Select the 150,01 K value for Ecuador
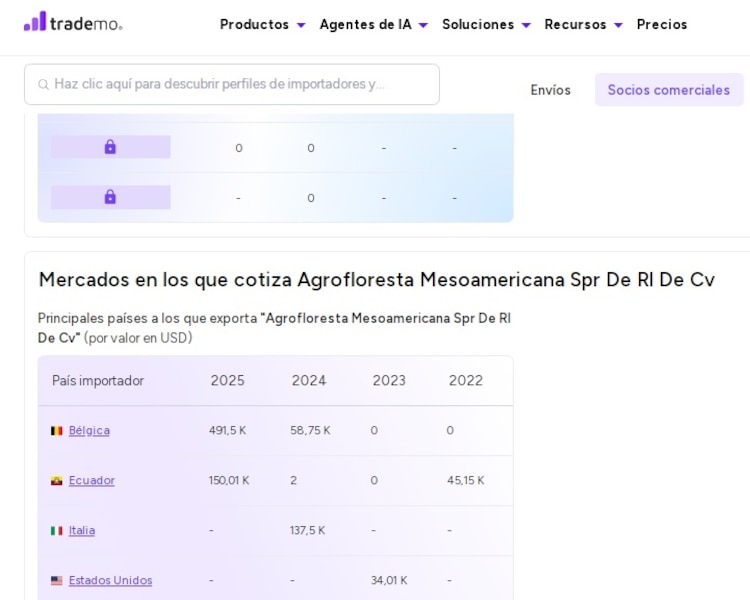This screenshot has width=750, height=600. point(229,480)
